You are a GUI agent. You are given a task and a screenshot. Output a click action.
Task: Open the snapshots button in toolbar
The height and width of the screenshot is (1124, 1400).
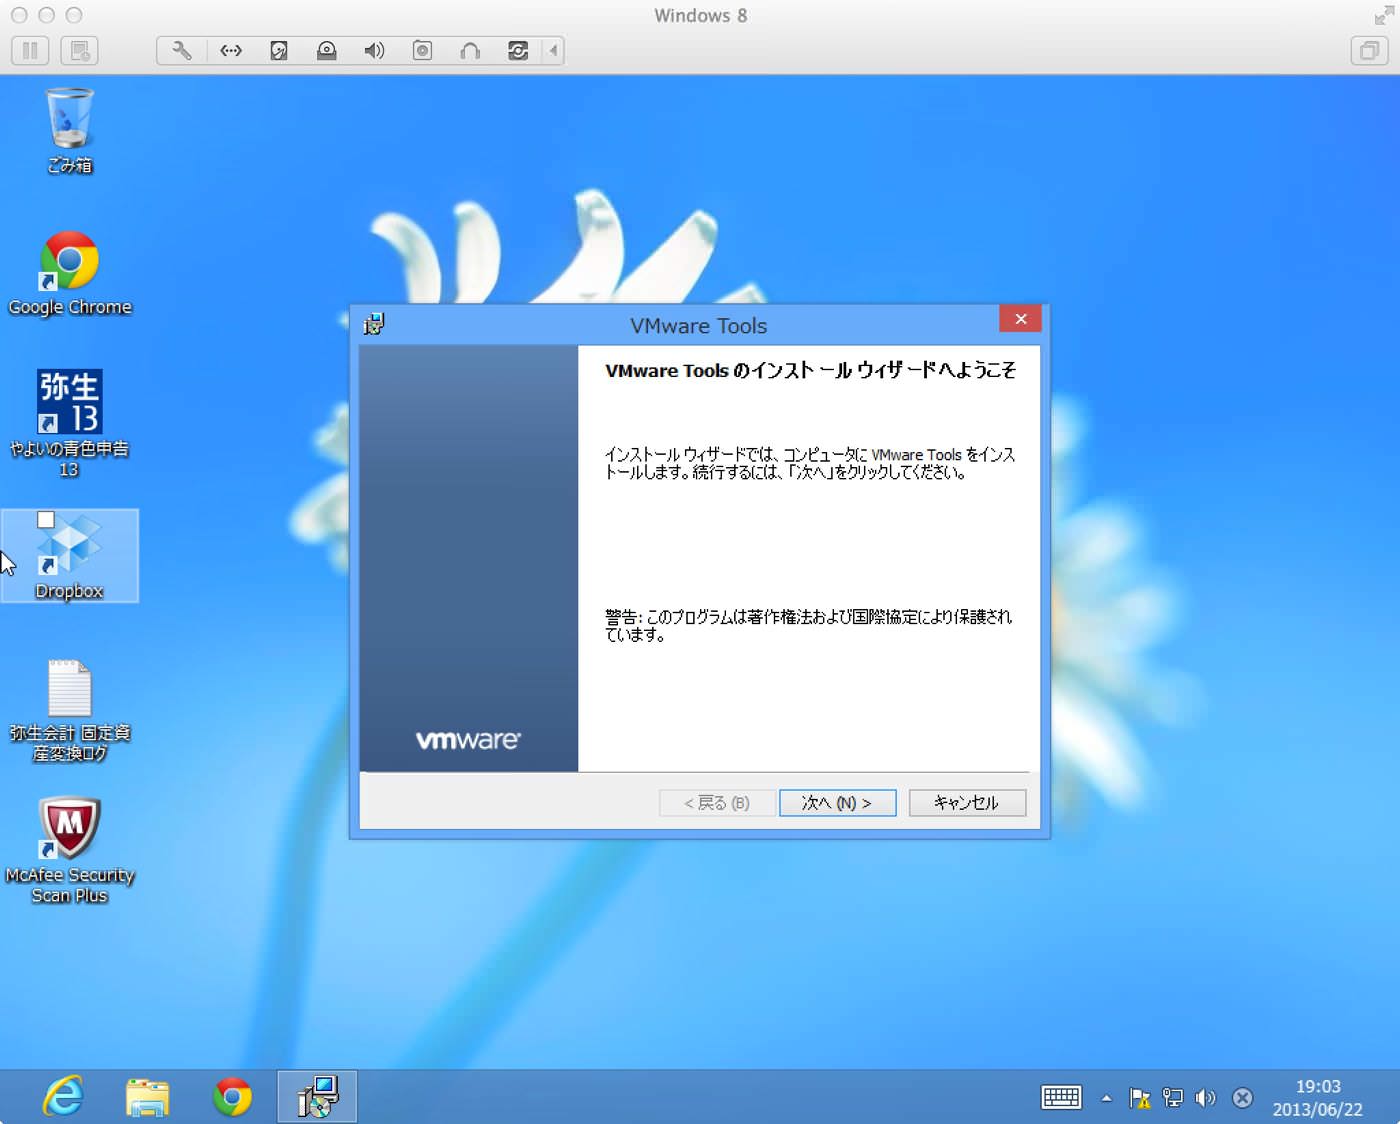coord(80,50)
